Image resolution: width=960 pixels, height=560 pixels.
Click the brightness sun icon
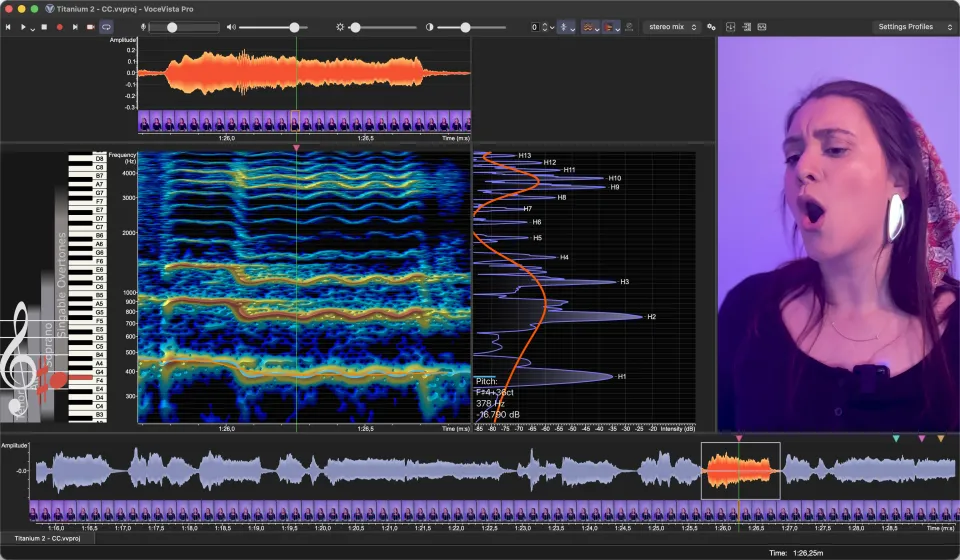coord(340,27)
